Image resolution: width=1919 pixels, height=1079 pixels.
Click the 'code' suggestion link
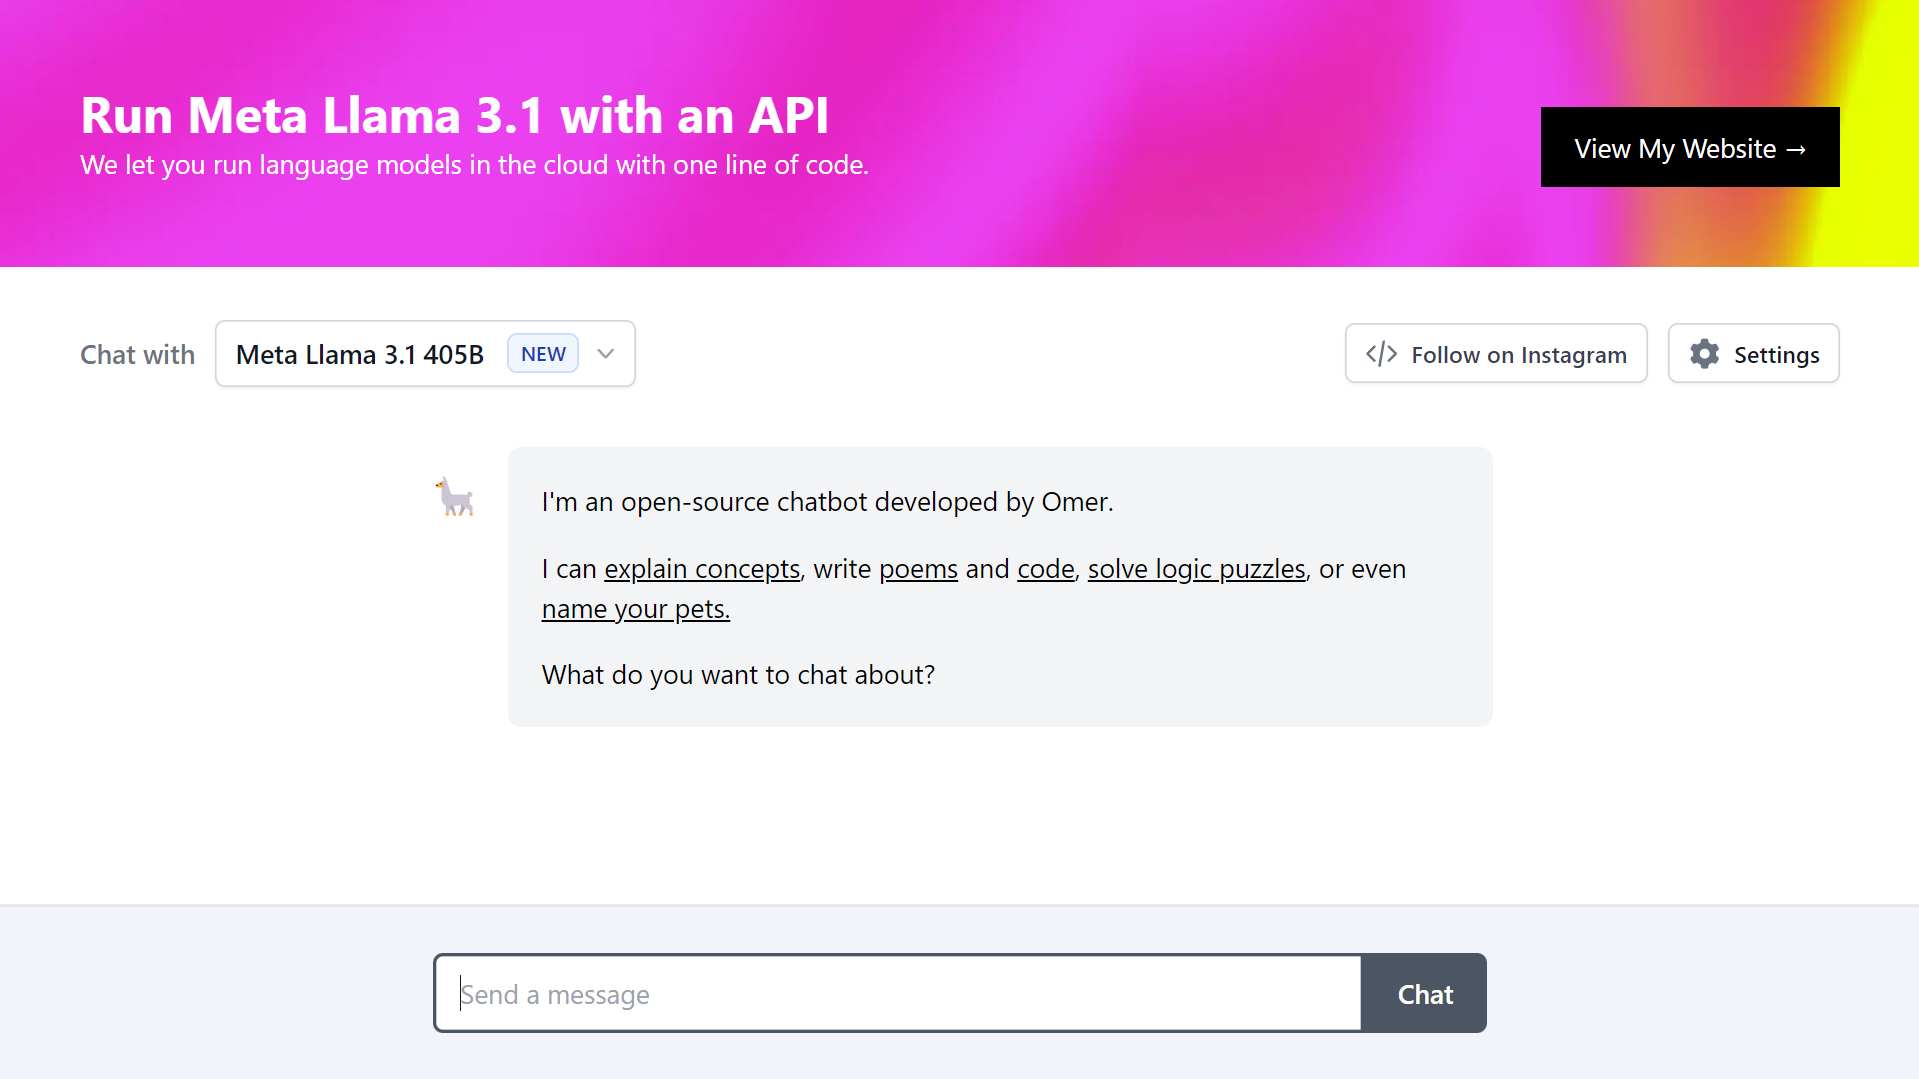[x=1045, y=569]
